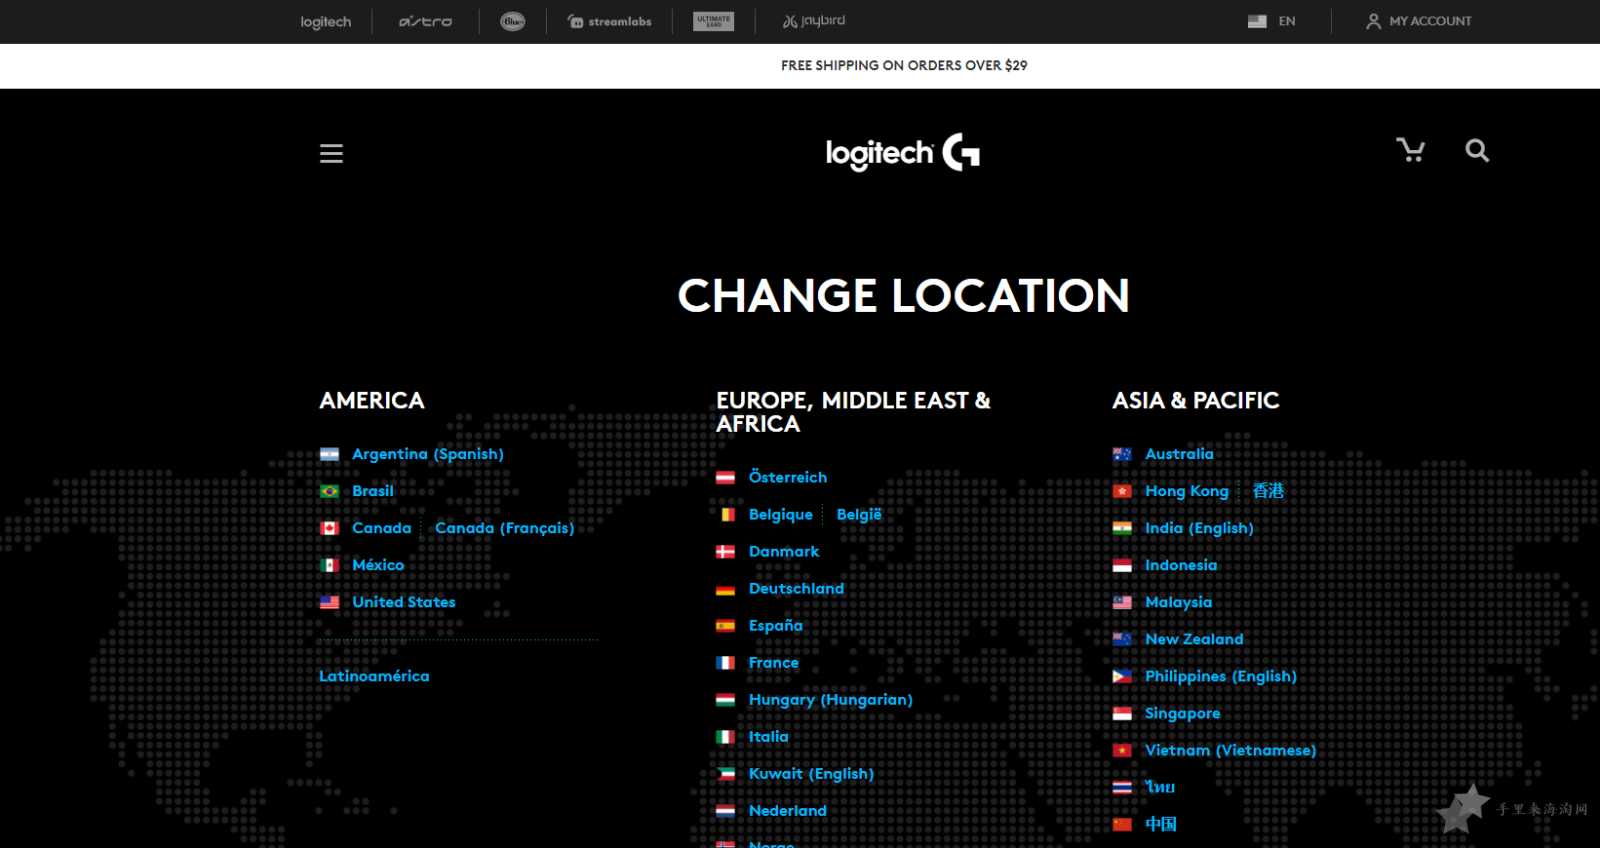The width and height of the screenshot is (1600, 848).
Task: Select Italia location
Action: [769, 737]
